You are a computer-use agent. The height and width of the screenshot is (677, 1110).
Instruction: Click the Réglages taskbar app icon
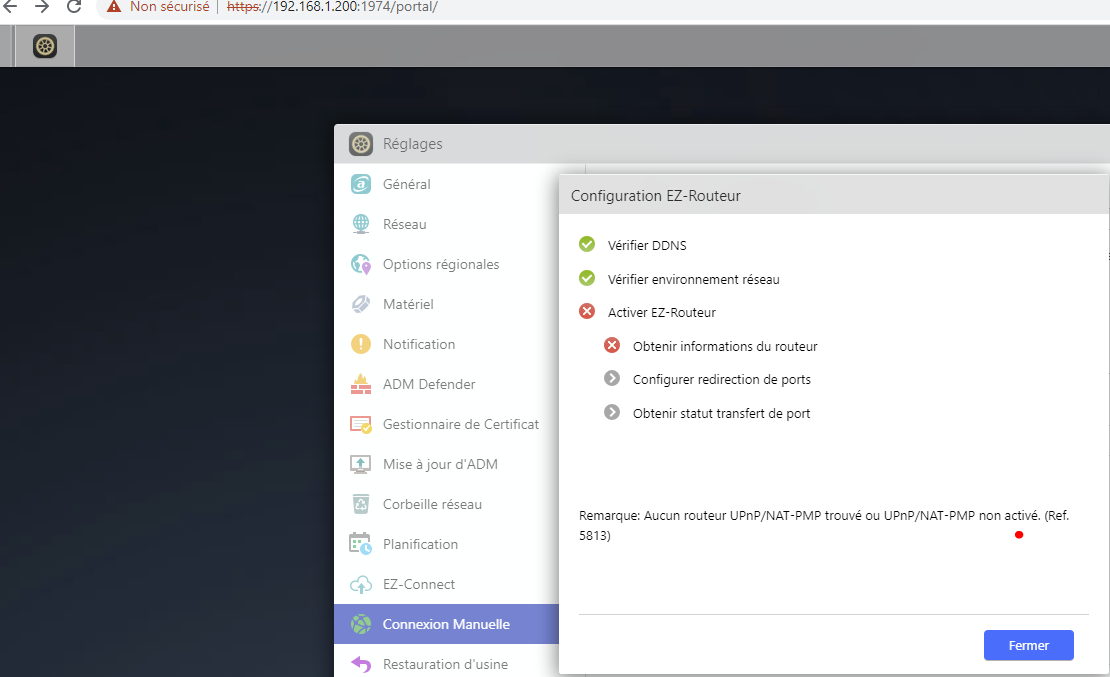[45, 46]
